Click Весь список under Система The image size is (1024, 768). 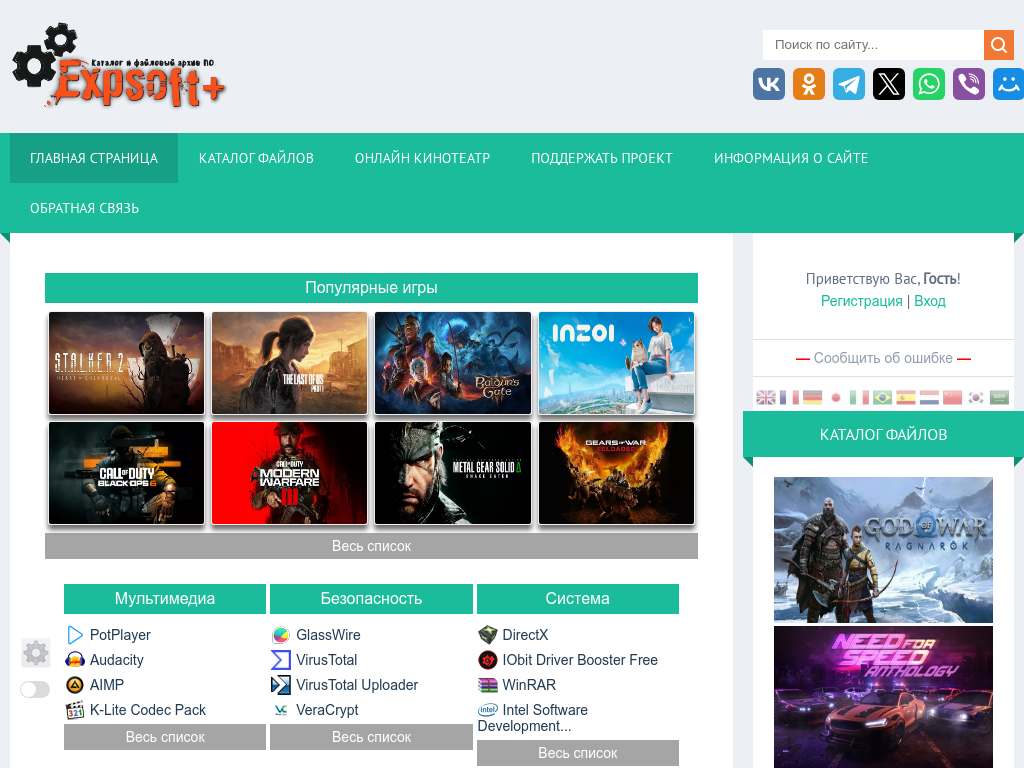[578, 753]
